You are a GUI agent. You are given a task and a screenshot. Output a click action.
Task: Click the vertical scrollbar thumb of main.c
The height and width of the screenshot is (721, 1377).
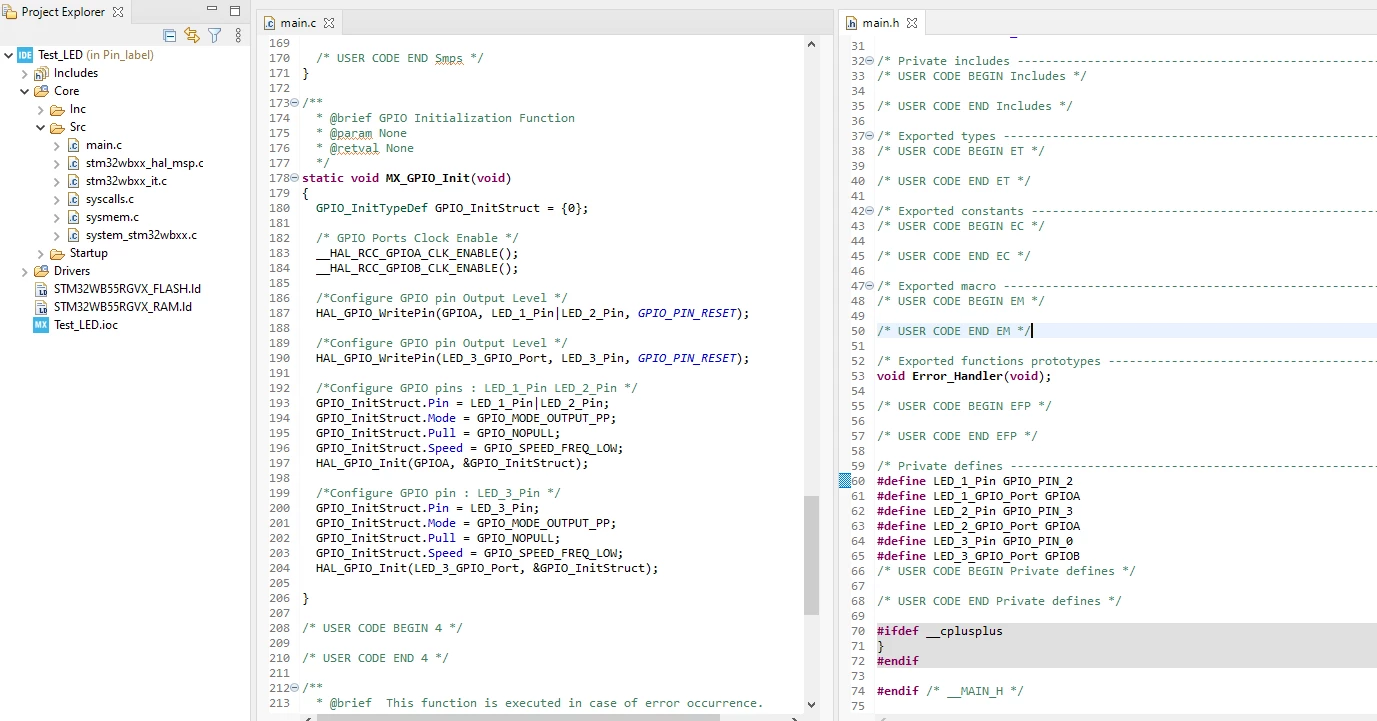point(811,554)
